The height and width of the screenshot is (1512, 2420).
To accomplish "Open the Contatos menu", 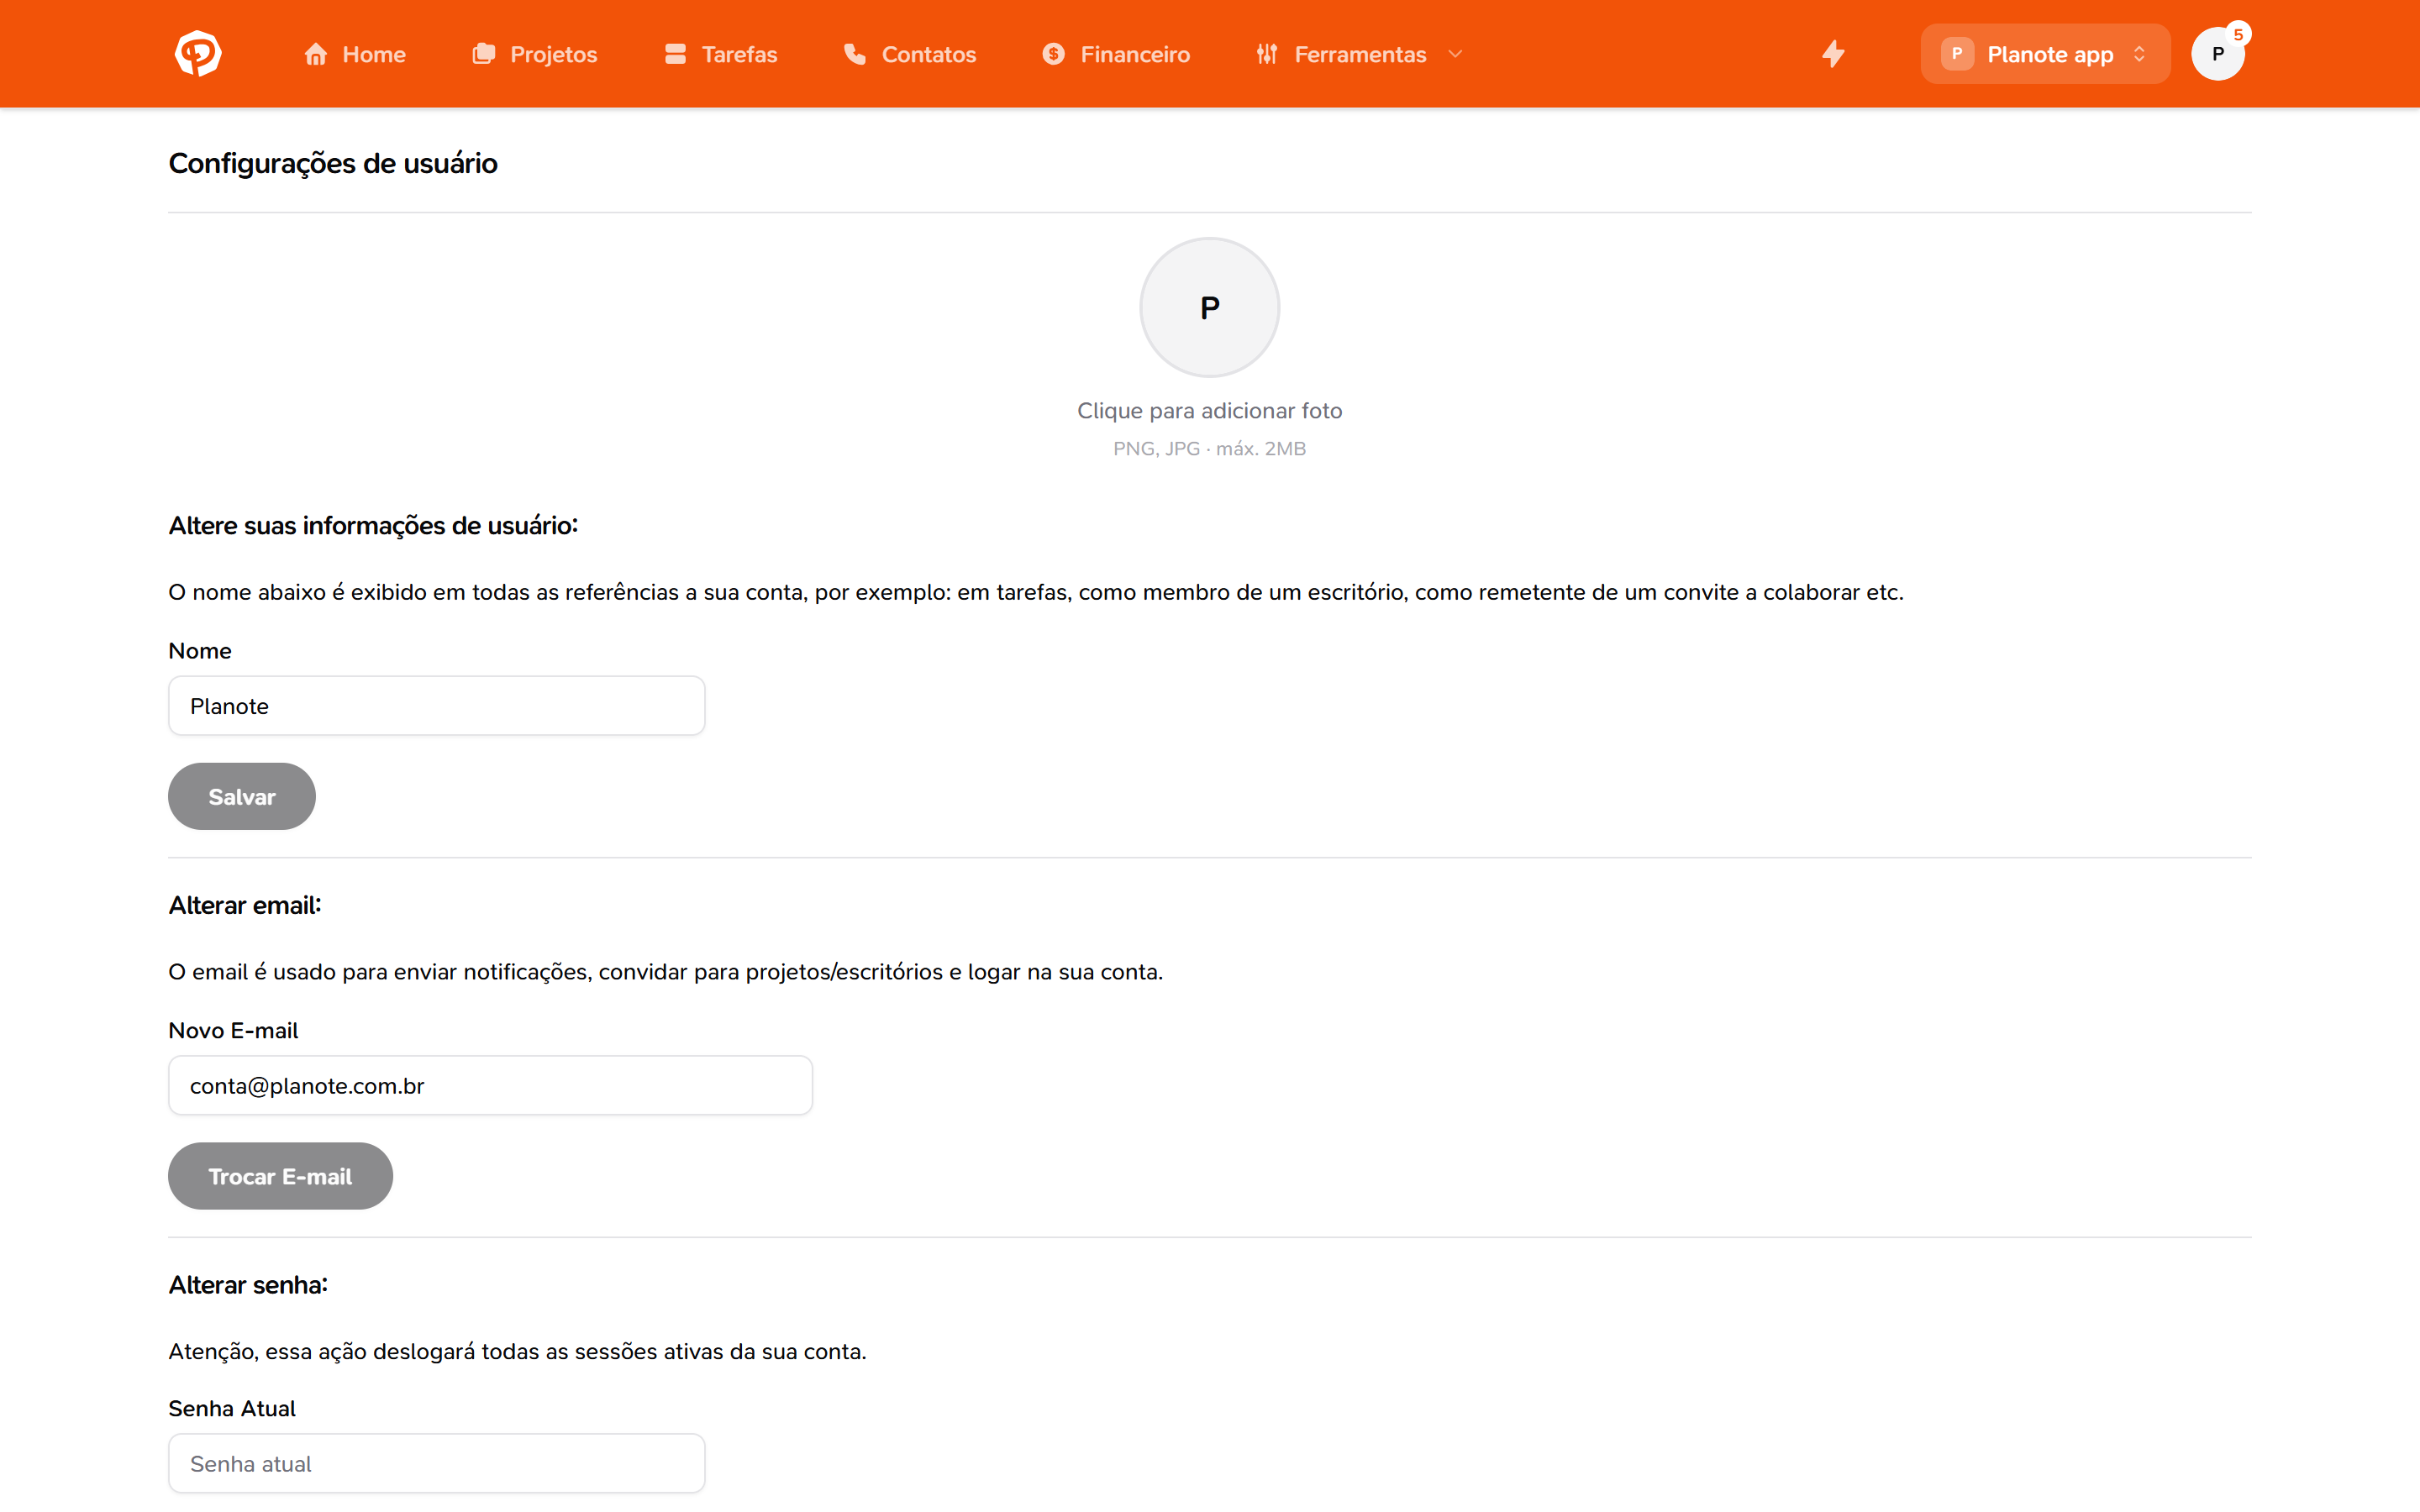I will [x=910, y=54].
